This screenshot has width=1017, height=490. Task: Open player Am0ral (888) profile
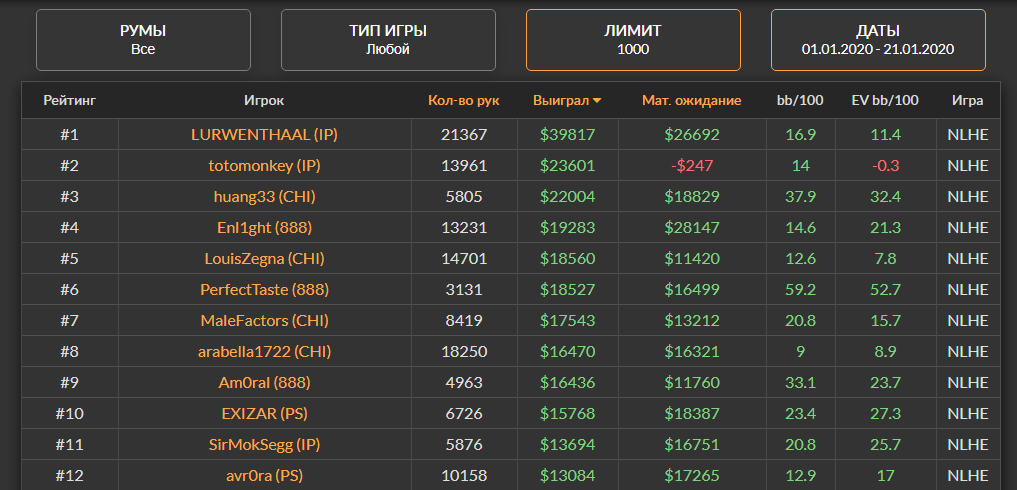tap(265, 383)
